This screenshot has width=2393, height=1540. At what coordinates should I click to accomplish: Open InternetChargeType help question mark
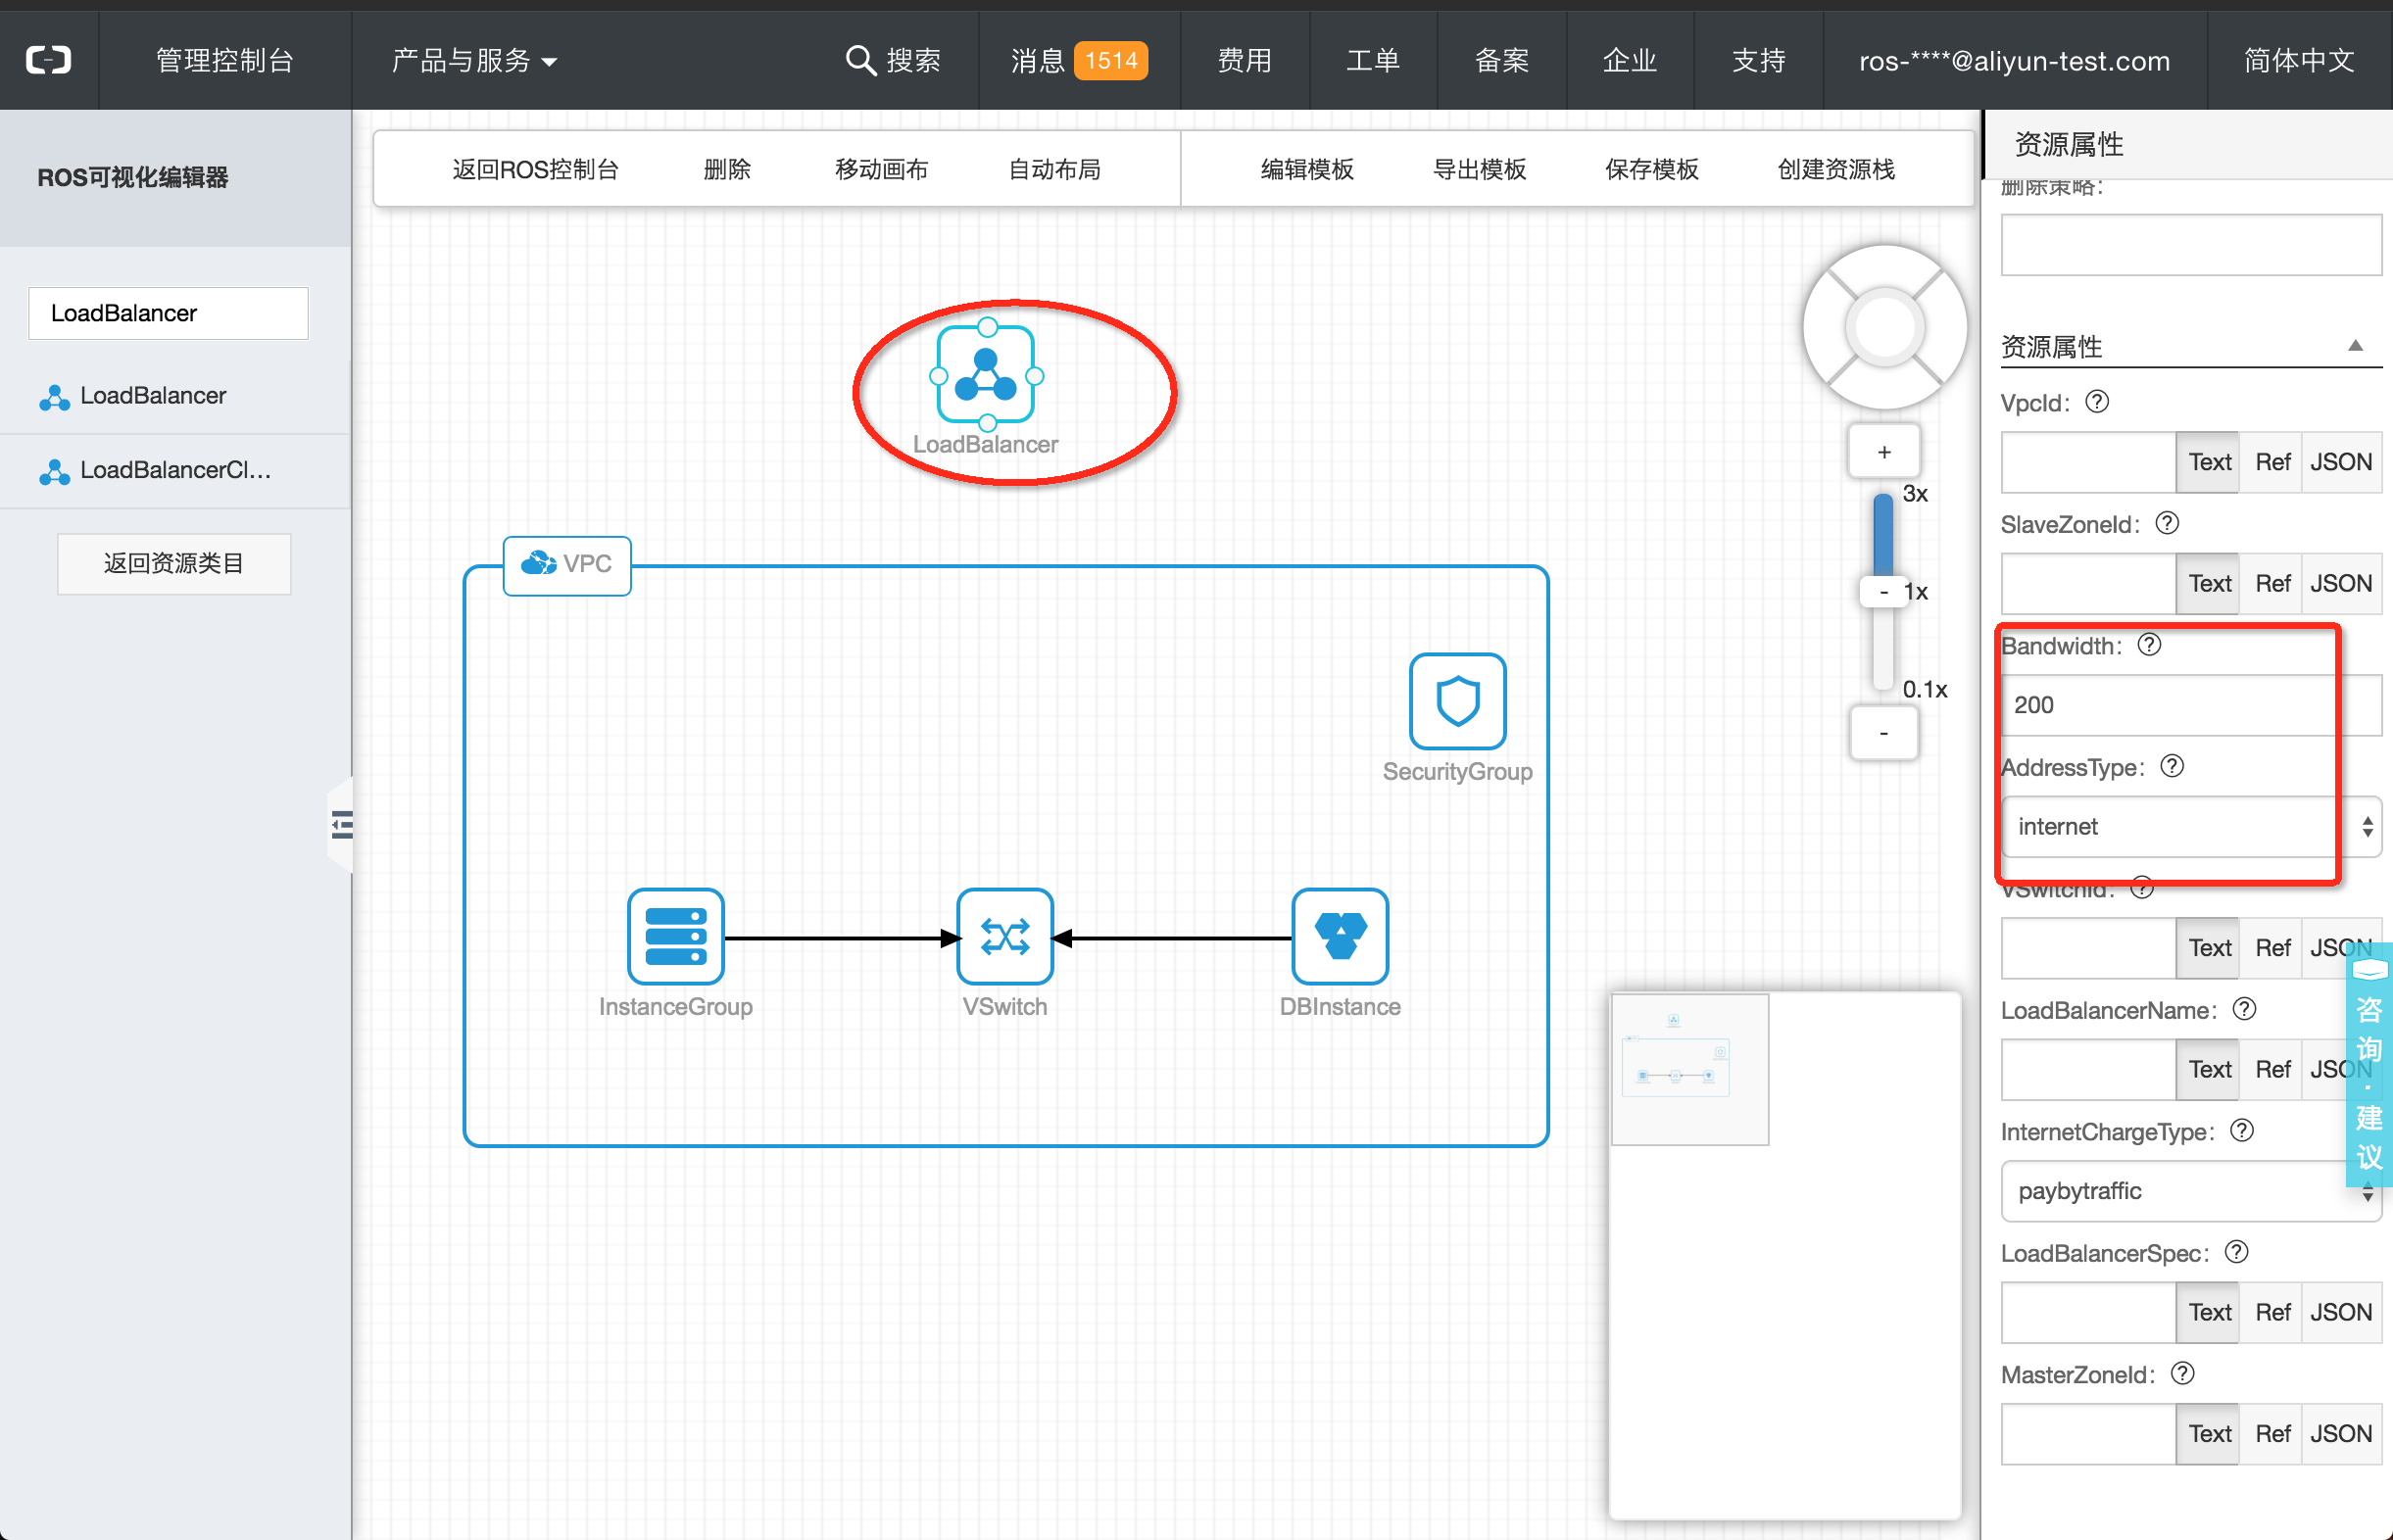click(2242, 1130)
